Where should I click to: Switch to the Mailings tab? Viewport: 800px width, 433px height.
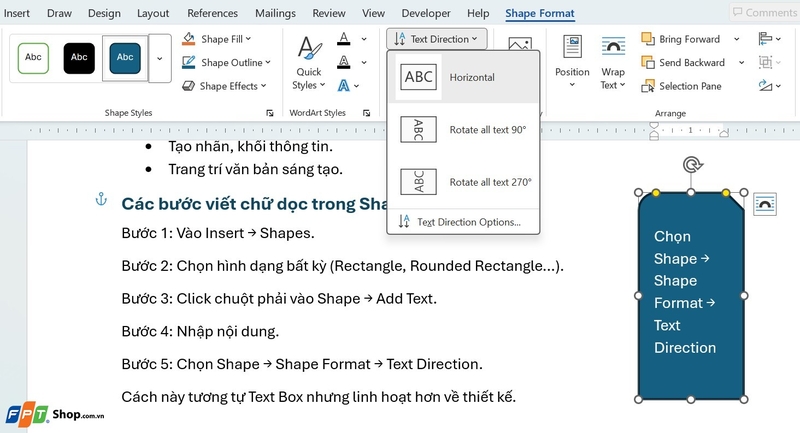(x=275, y=13)
